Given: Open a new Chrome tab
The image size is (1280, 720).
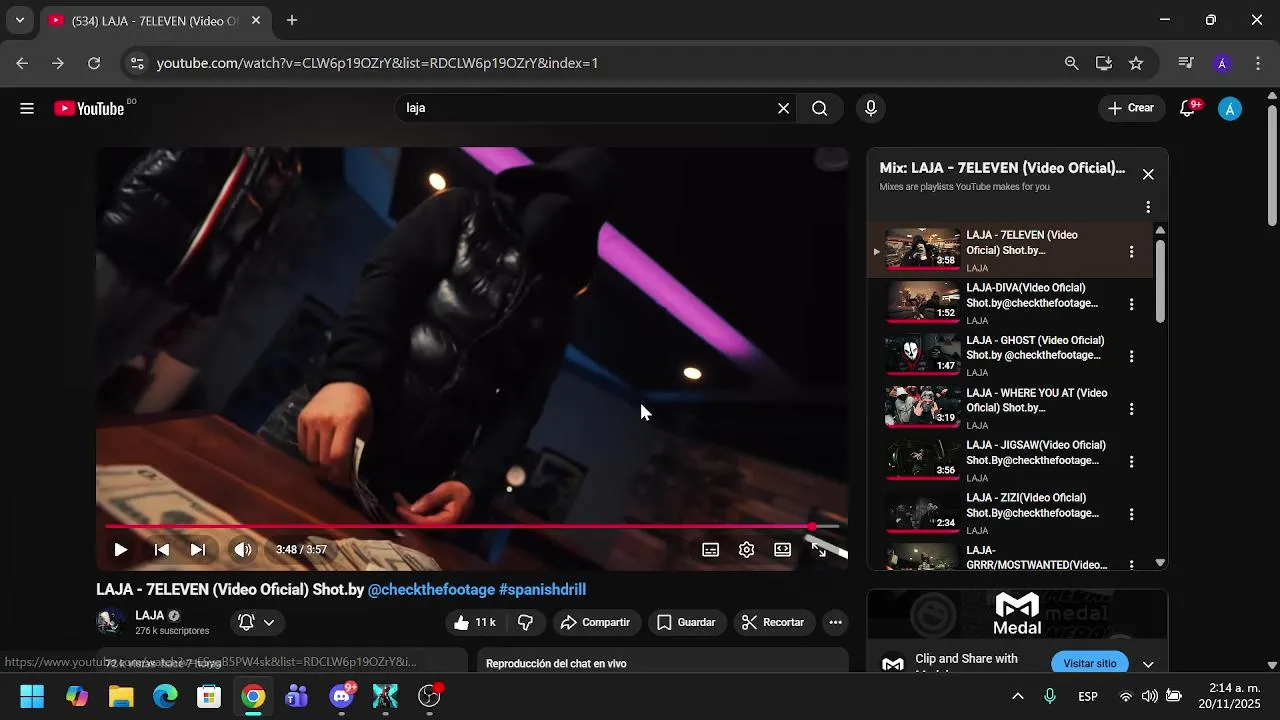Looking at the screenshot, I should (x=292, y=20).
